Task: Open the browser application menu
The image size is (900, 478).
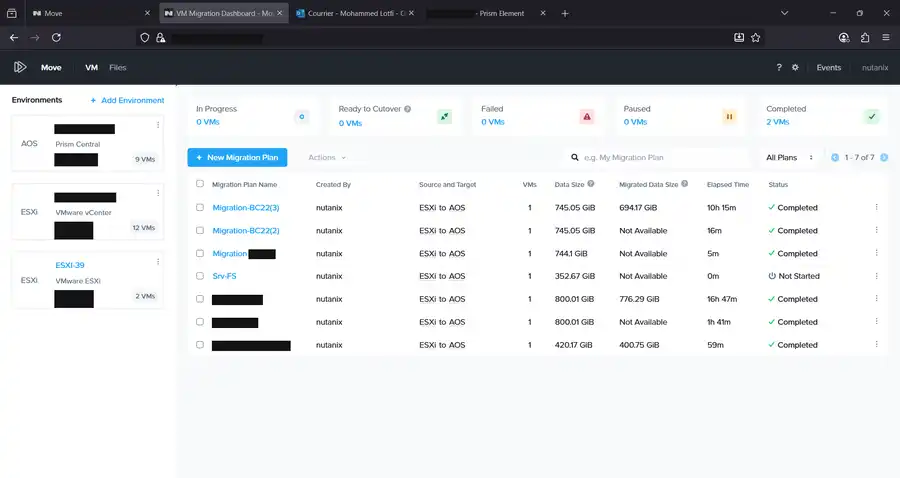Action: tap(886, 37)
